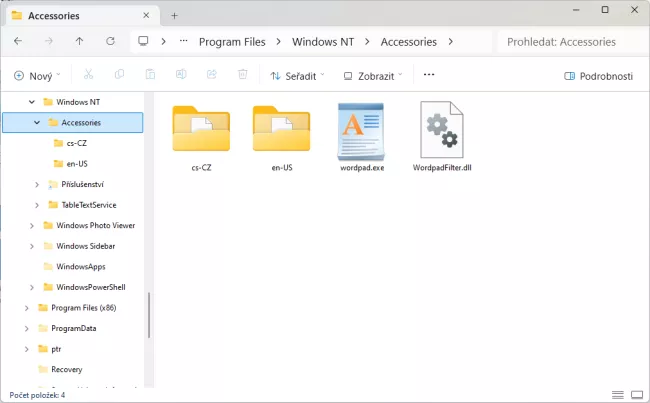
Task: Click the Rename icon in toolbar
Action: pos(181,75)
